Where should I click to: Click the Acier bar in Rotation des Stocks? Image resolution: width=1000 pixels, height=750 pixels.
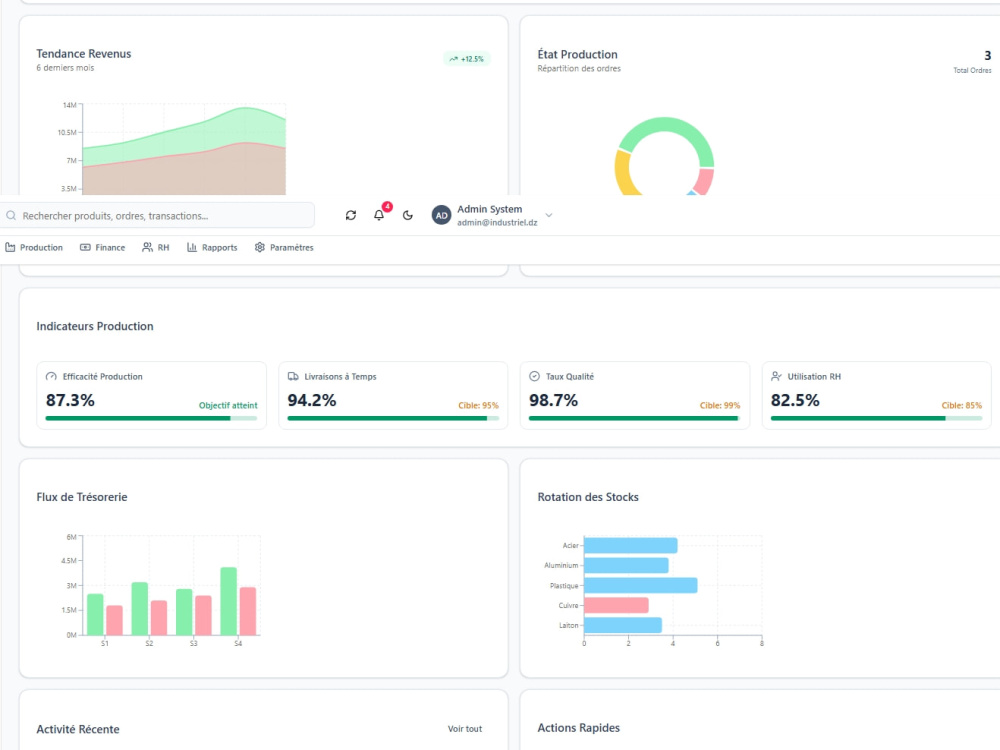631,545
